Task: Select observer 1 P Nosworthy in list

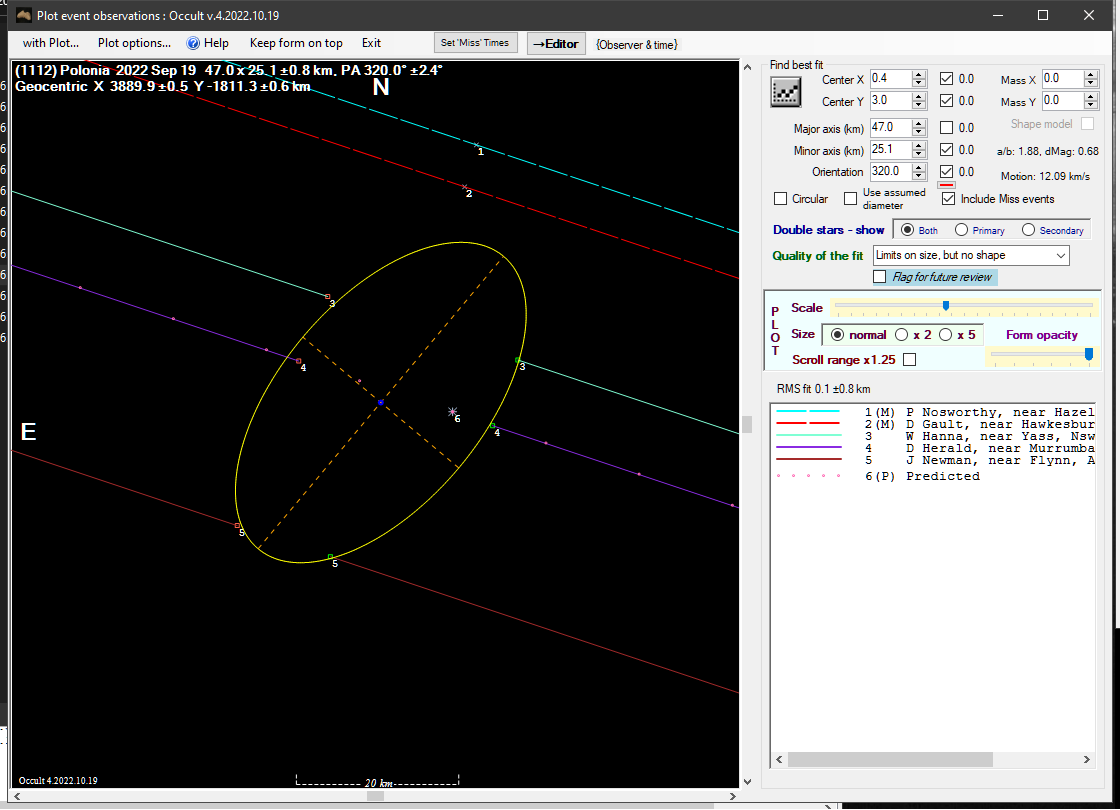Action: pos(933,412)
